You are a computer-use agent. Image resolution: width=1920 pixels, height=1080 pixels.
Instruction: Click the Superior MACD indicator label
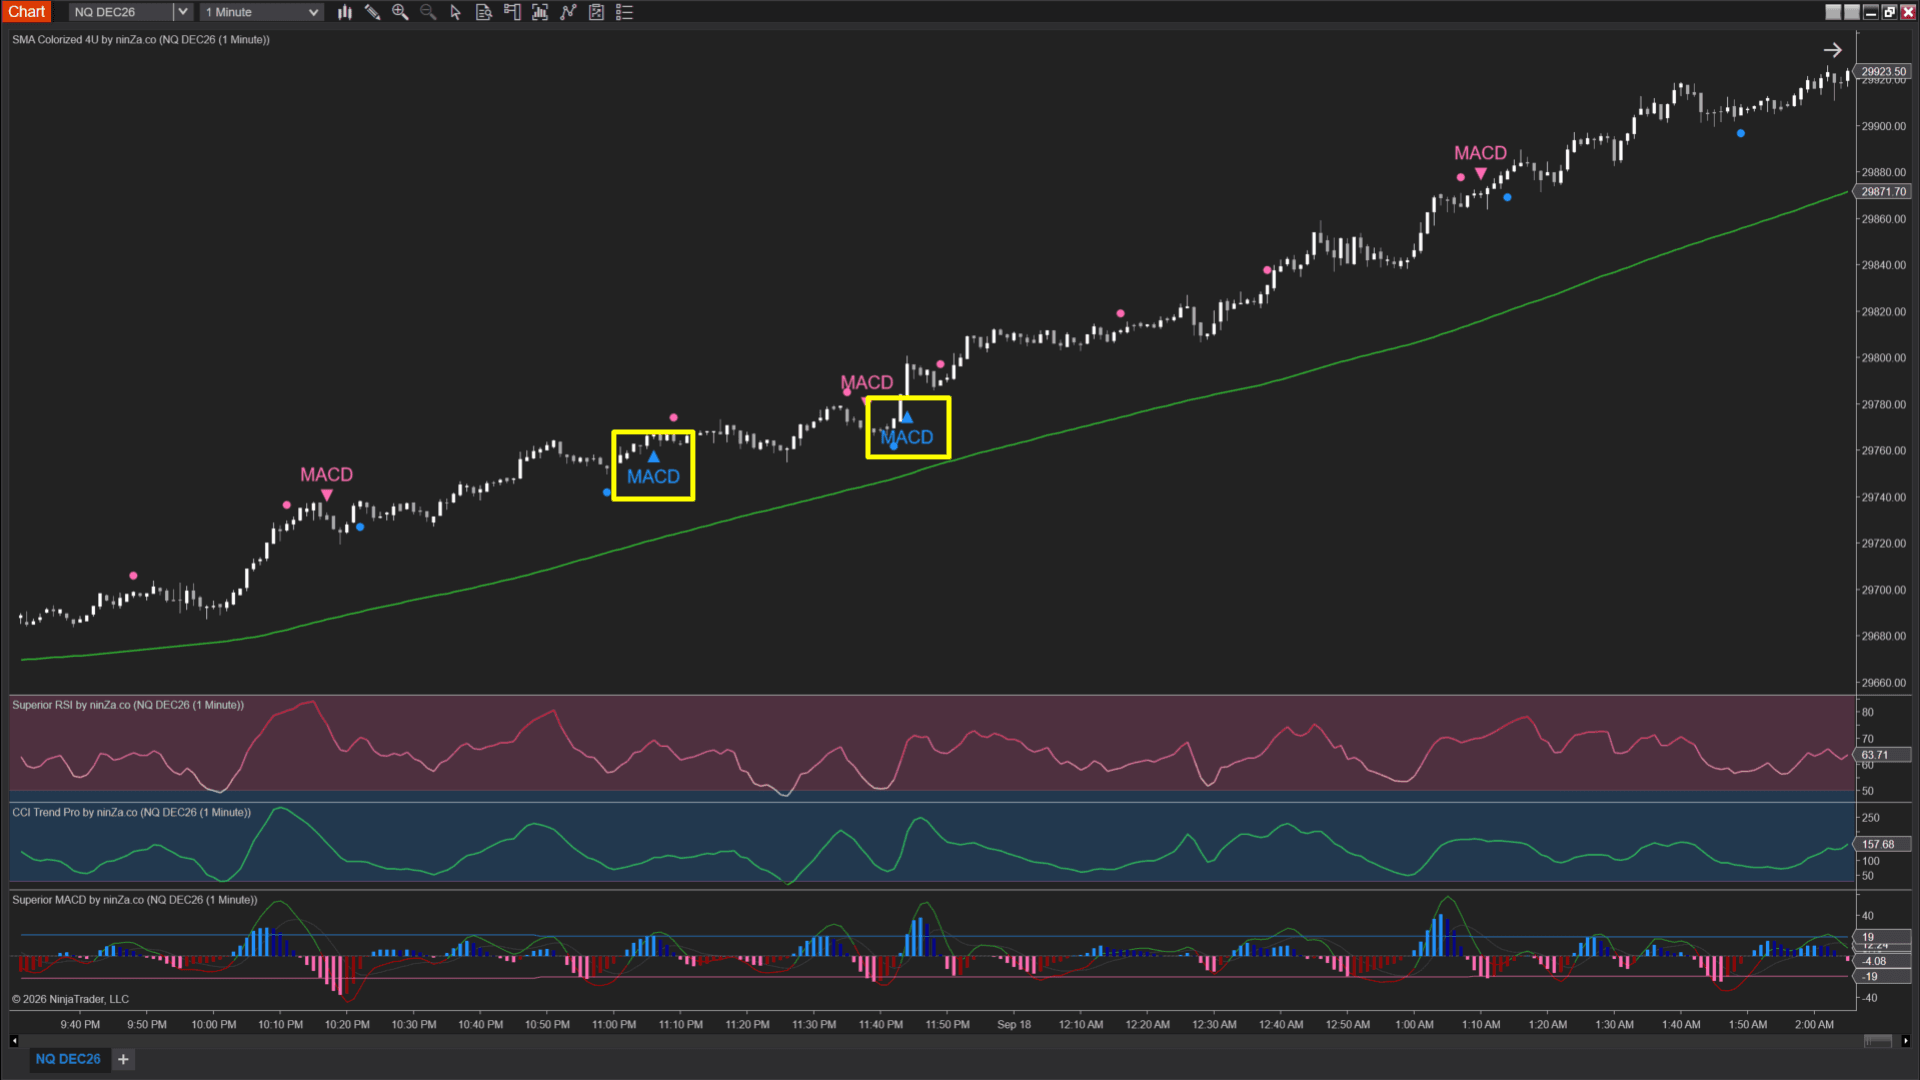click(135, 900)
